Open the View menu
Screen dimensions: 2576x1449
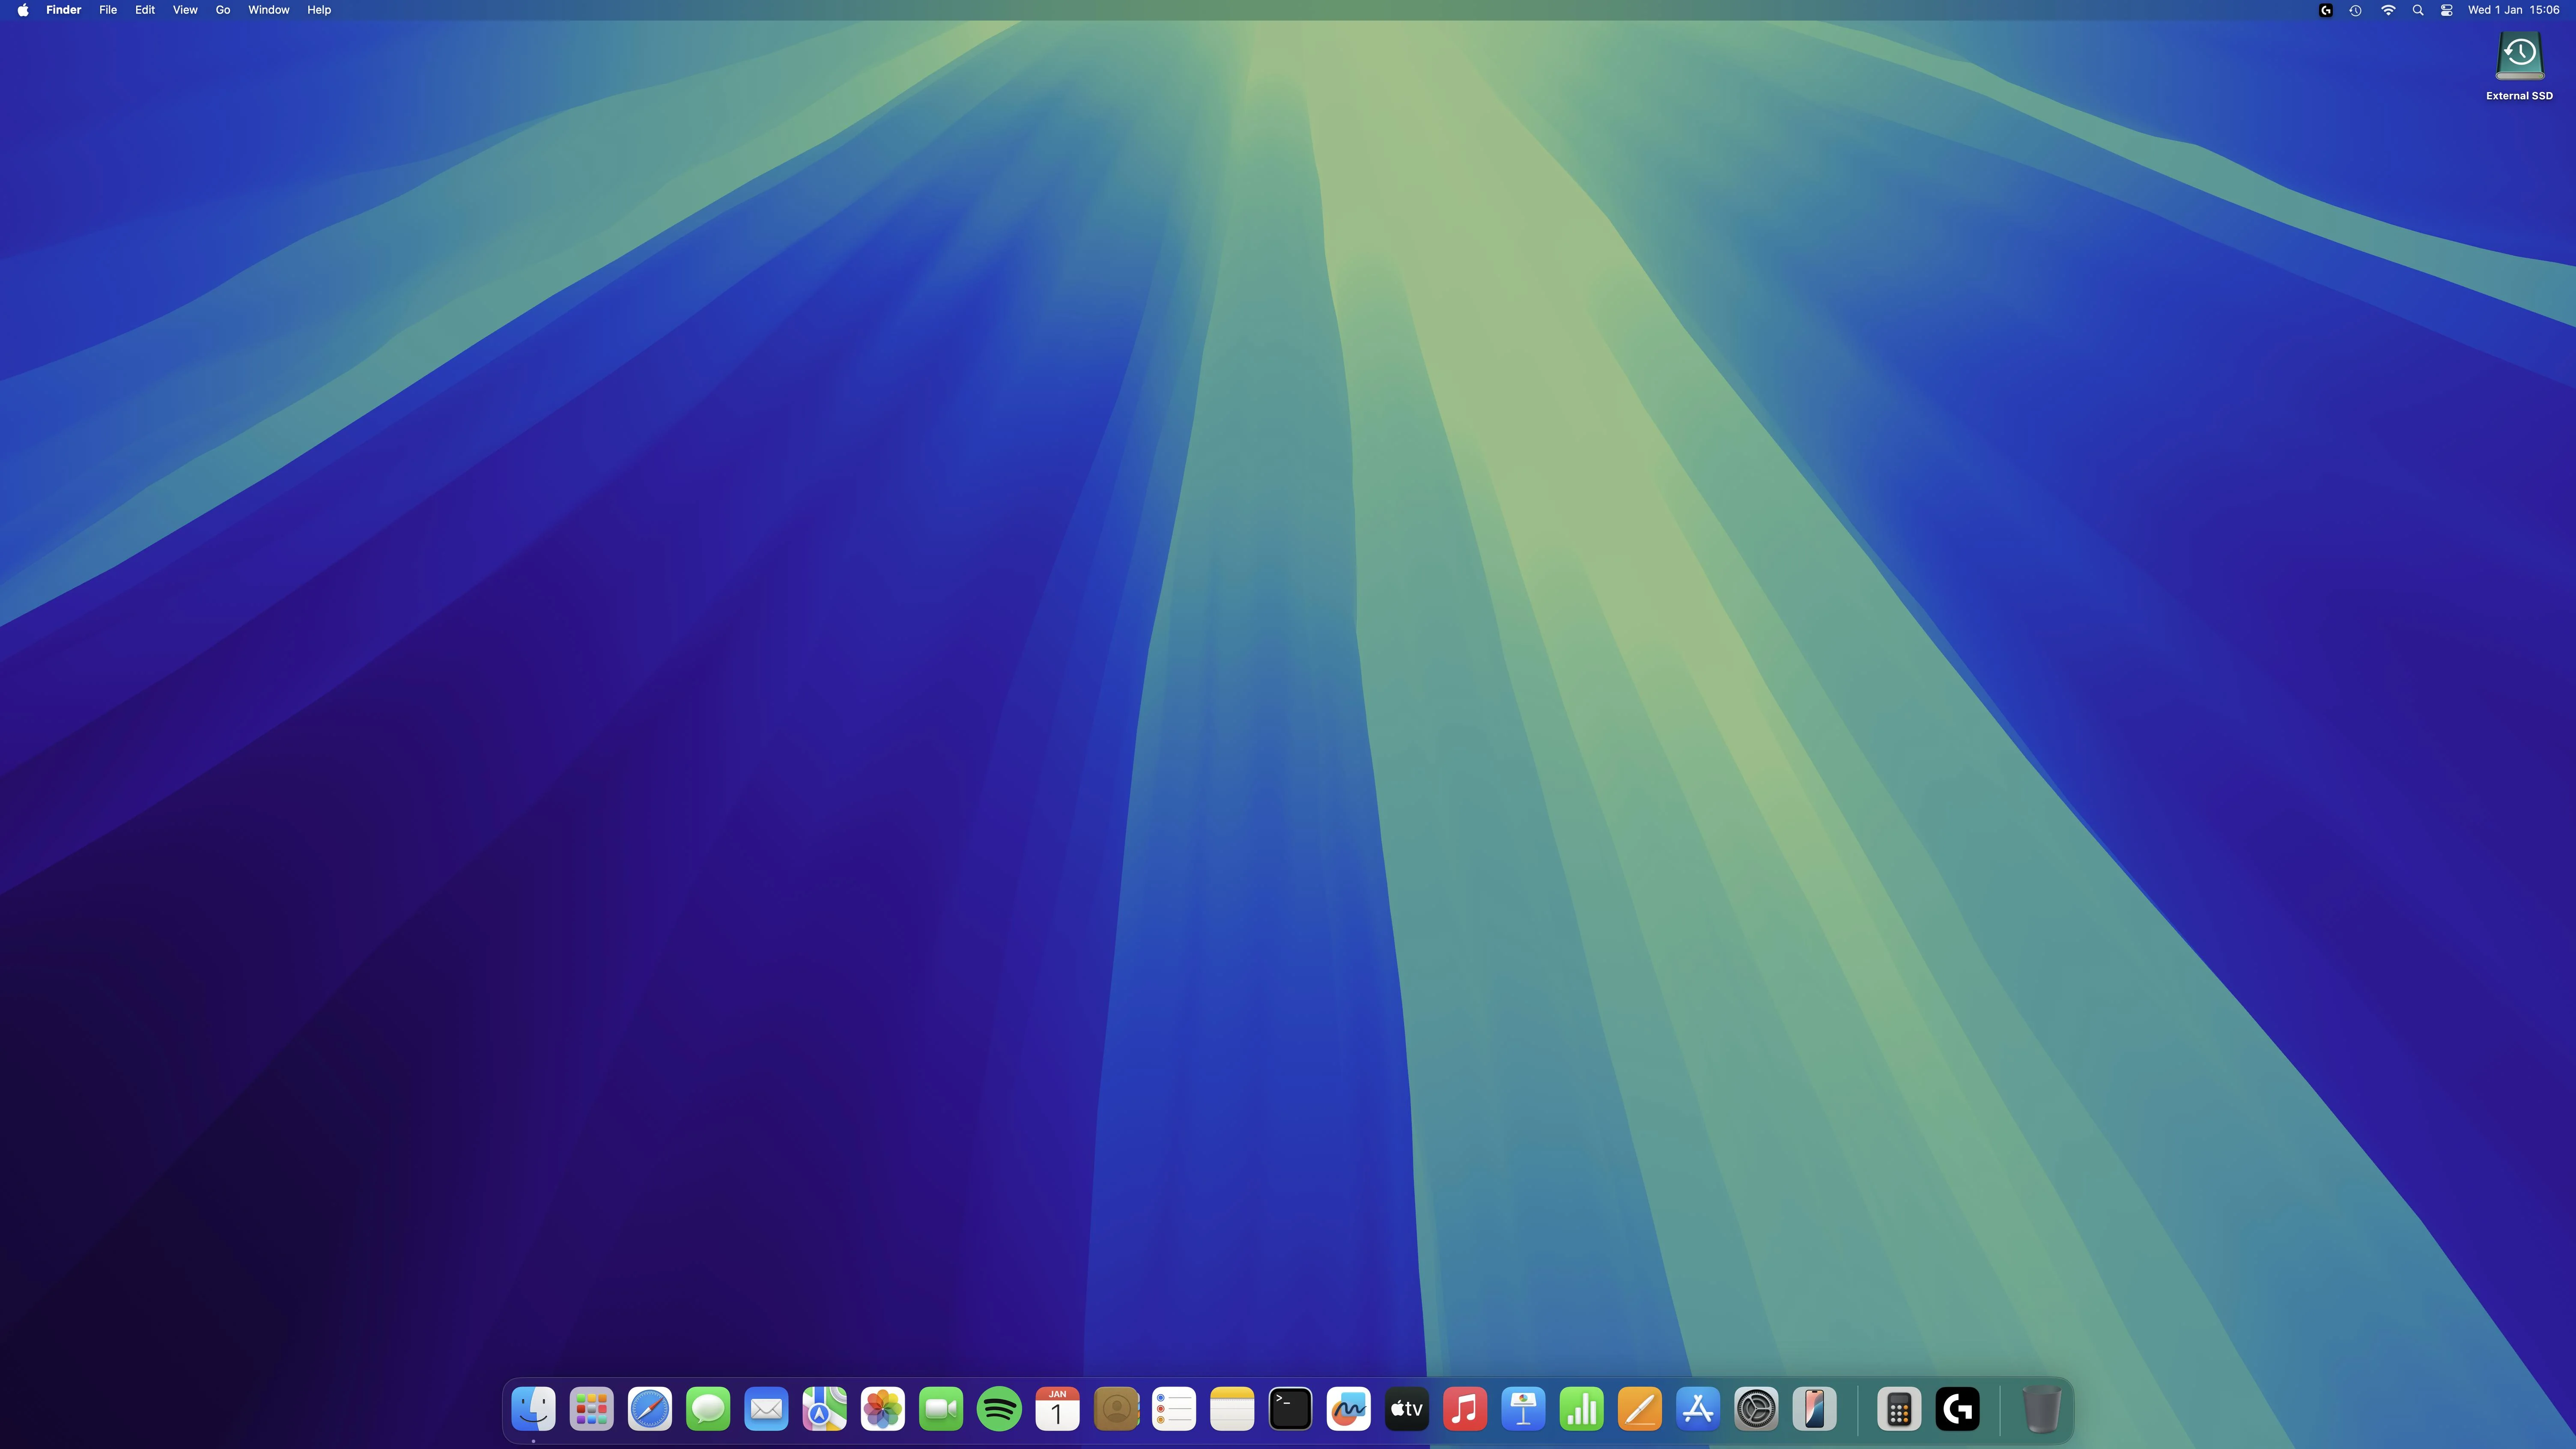185,10
